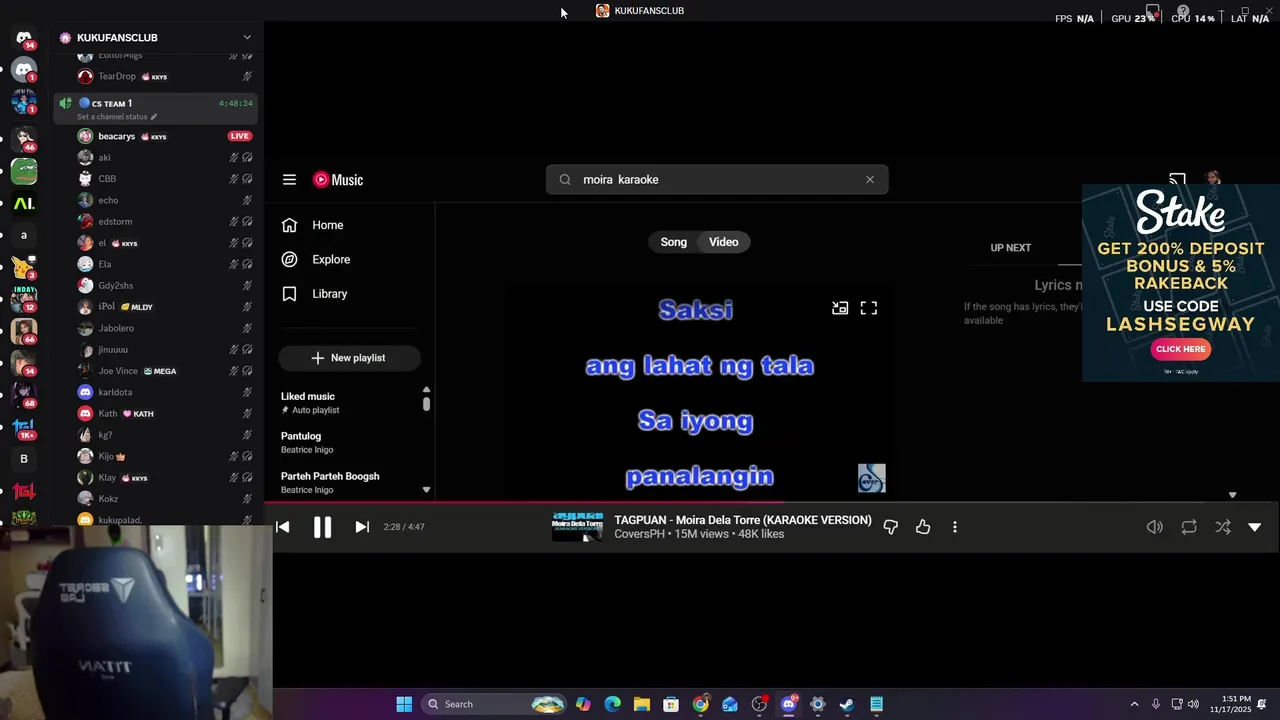Open the miniplayer icon on video
1280x720 pixels.
[840, 308]
